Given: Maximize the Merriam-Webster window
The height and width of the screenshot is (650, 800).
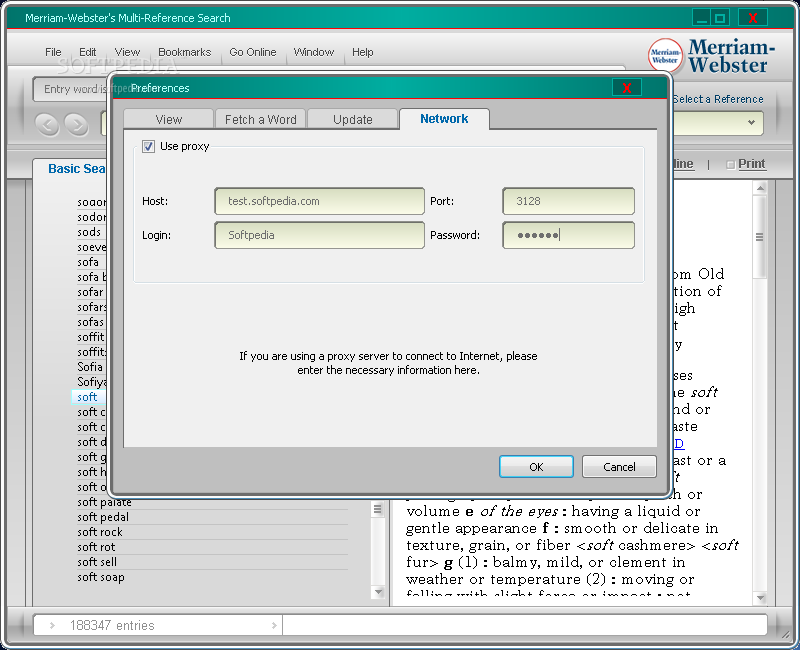Looking at the screenshot, I should tap(720, 19).
